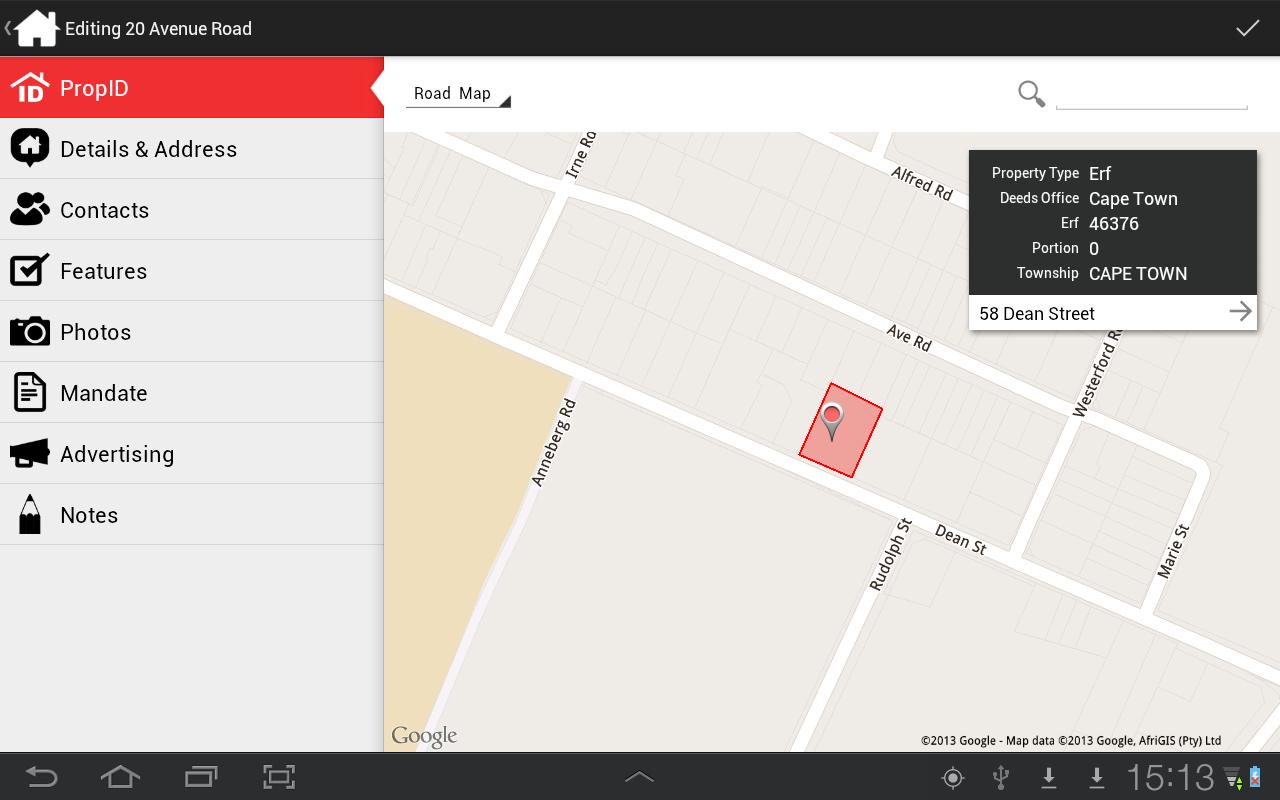Image resolution: width=1280 pixels, height=800 pixels.
Task: Open the Notes section
Action: pyautogui.click(x=192, y=514)
